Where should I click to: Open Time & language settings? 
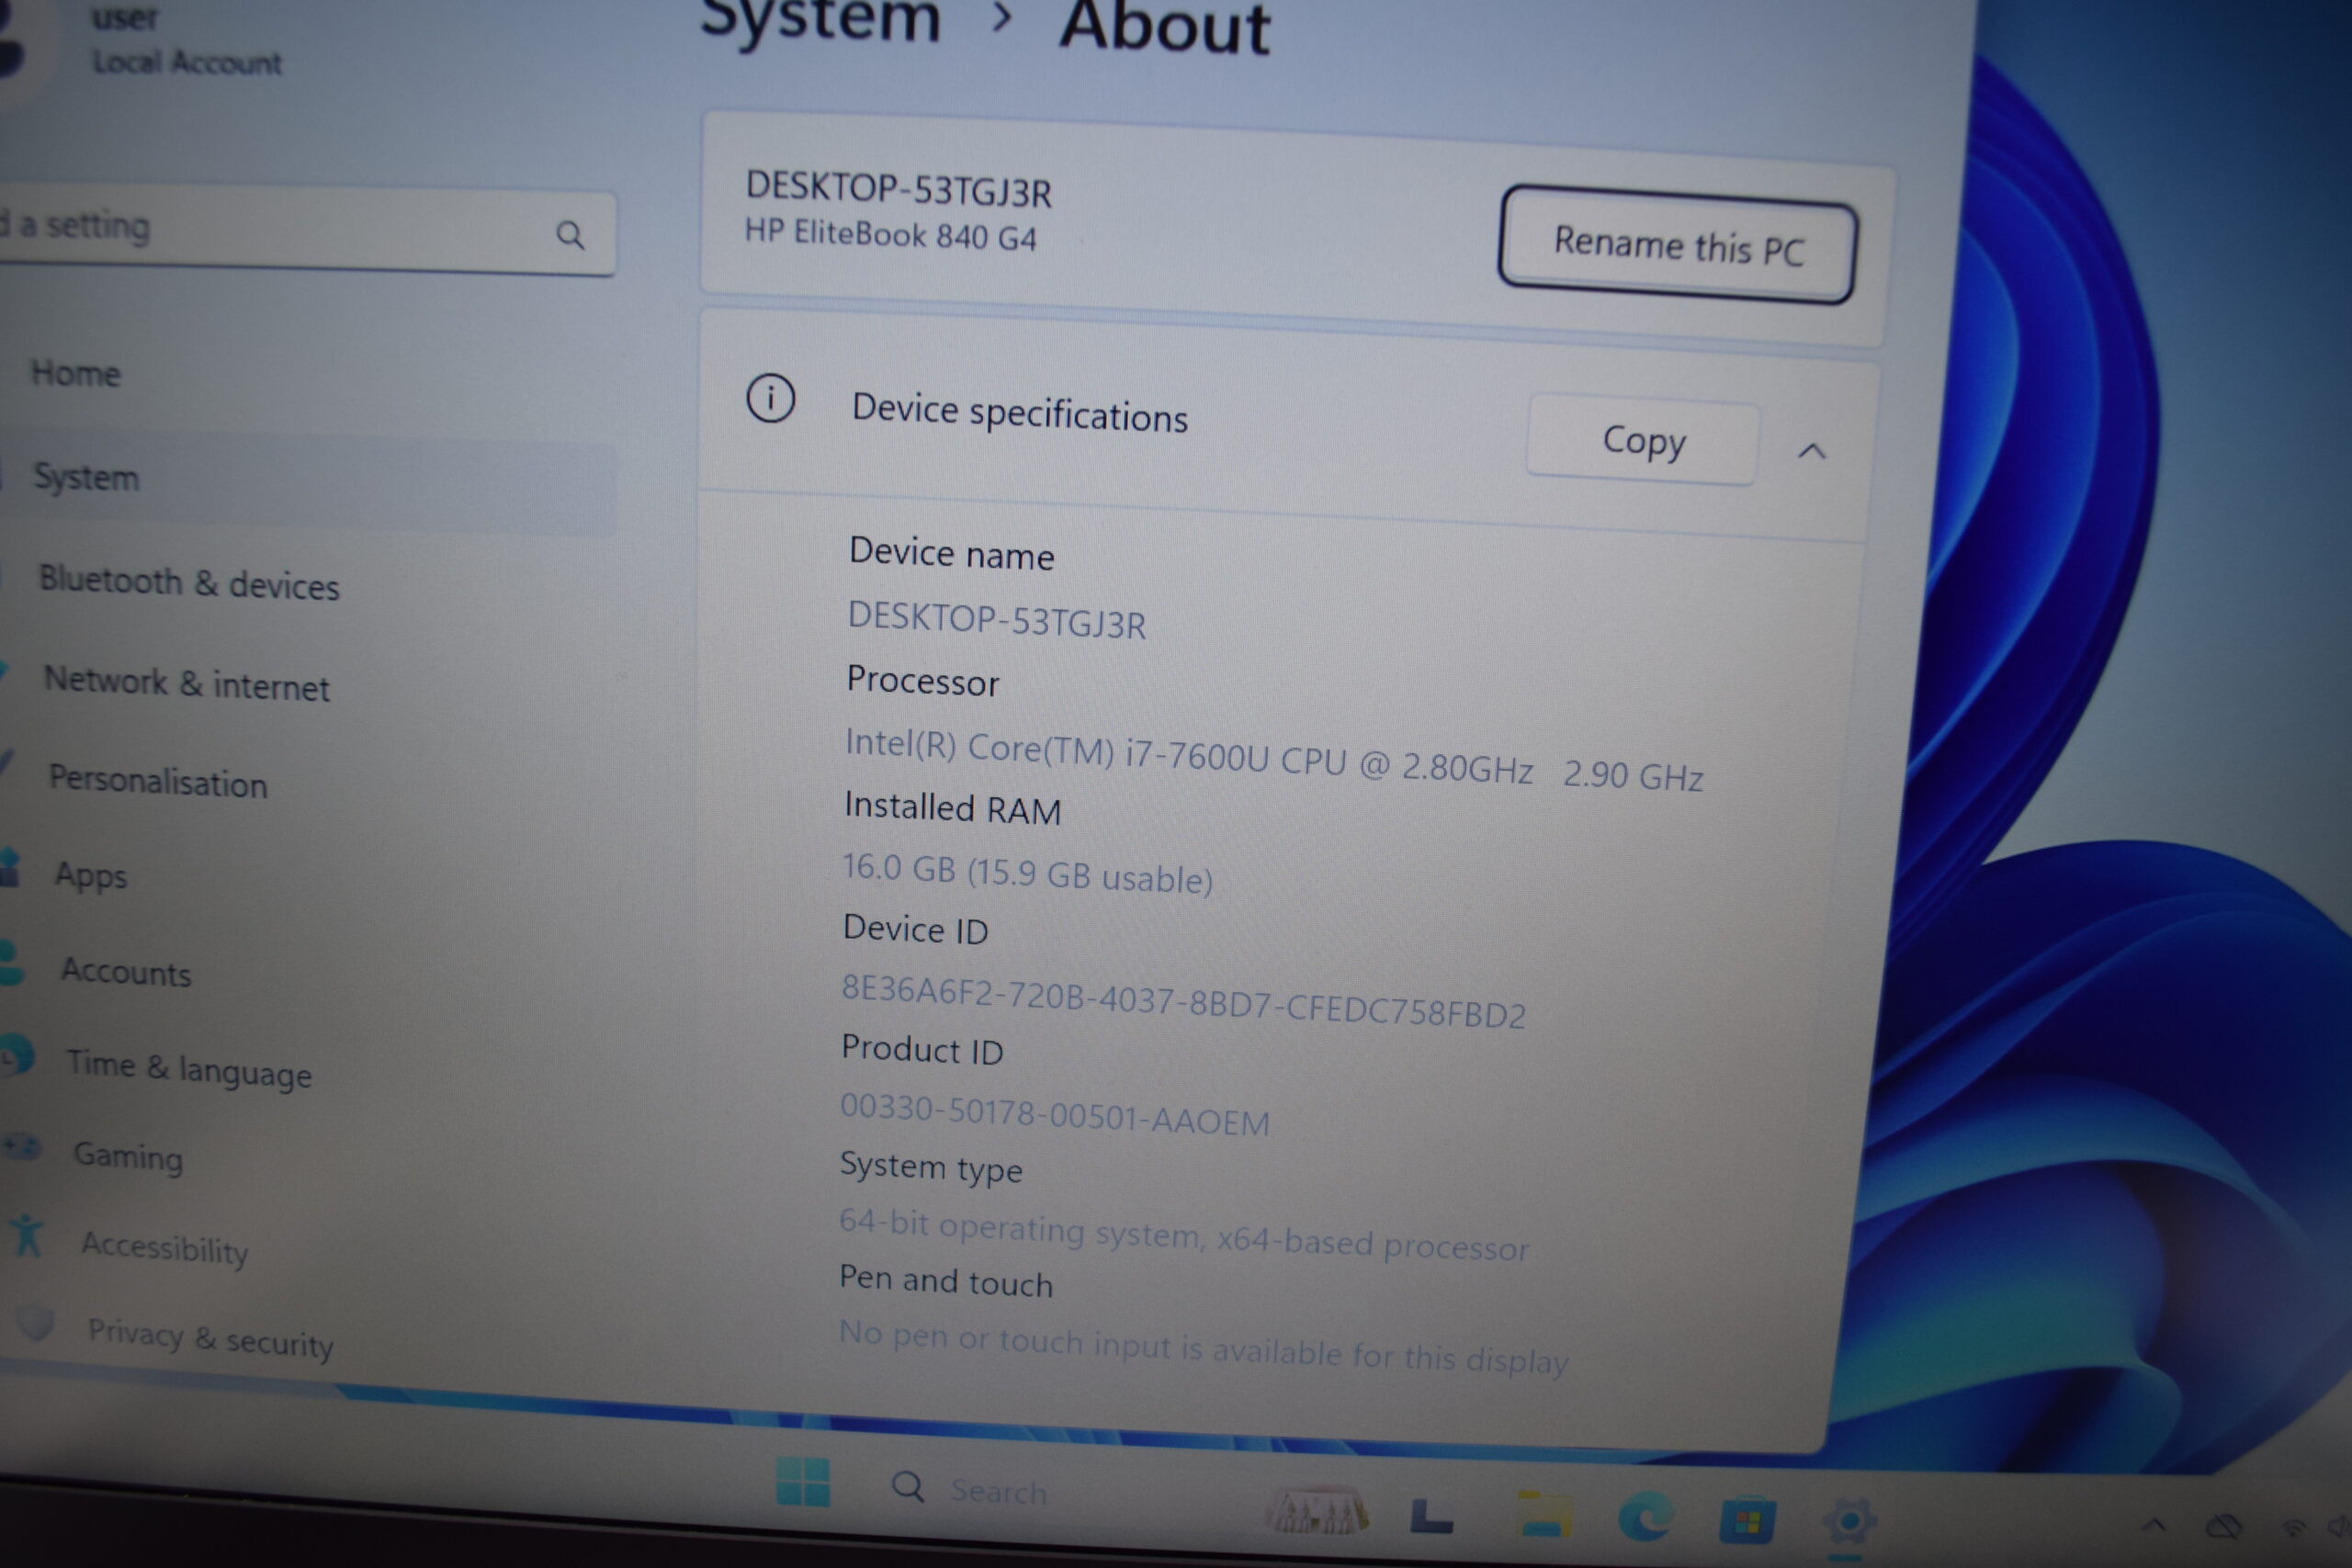(189, 1069)
